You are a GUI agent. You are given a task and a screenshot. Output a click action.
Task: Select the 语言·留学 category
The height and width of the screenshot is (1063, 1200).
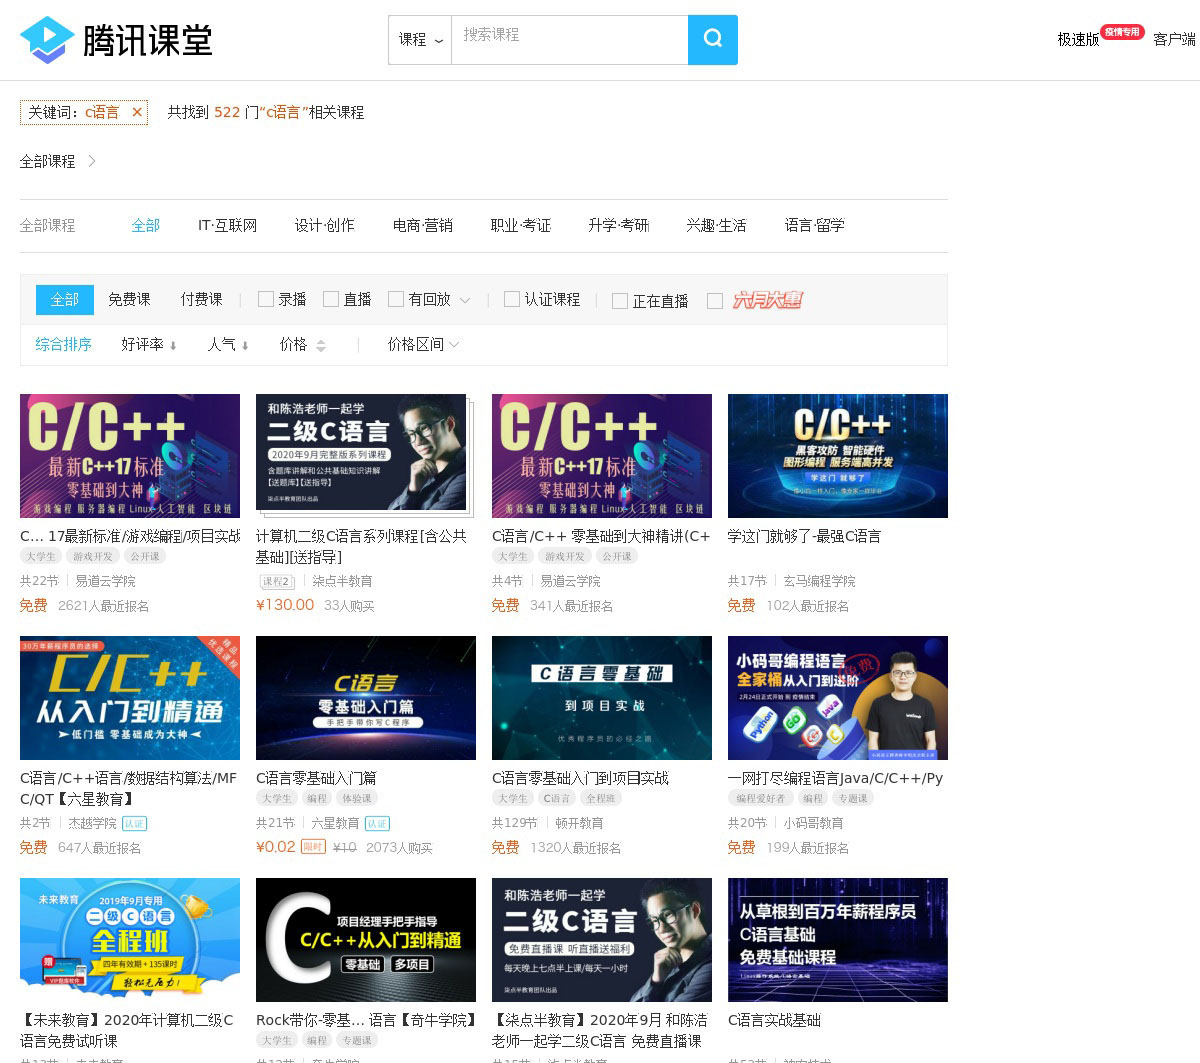[815, 225]
